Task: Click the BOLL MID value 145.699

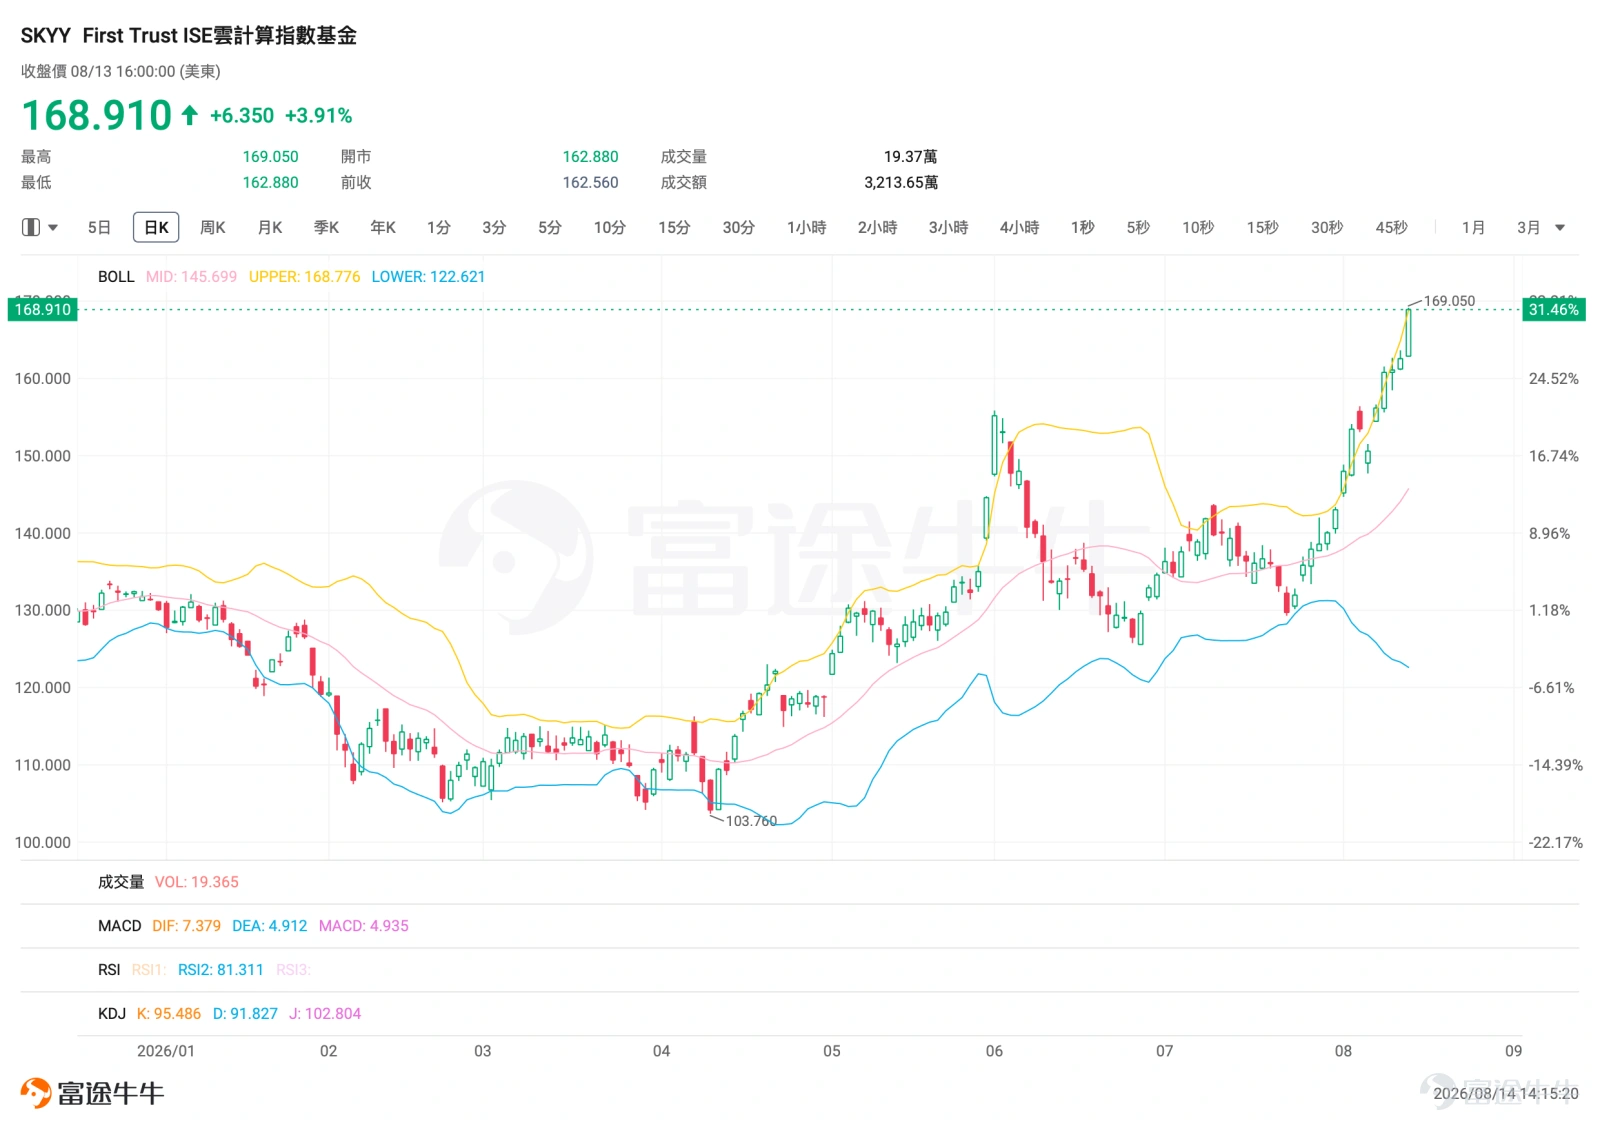Action: tap(192, 277)
